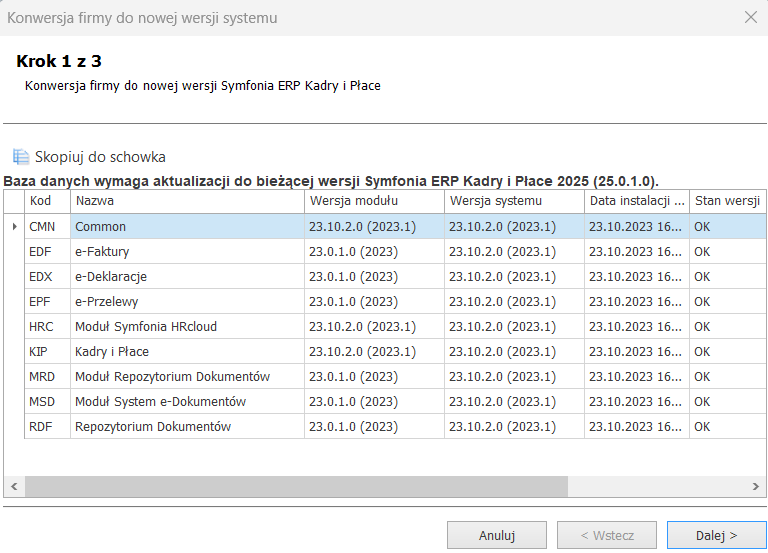Select the Repozytorium Dokumentów name in RDF row

pyautogui.click(x=187, y=426)
